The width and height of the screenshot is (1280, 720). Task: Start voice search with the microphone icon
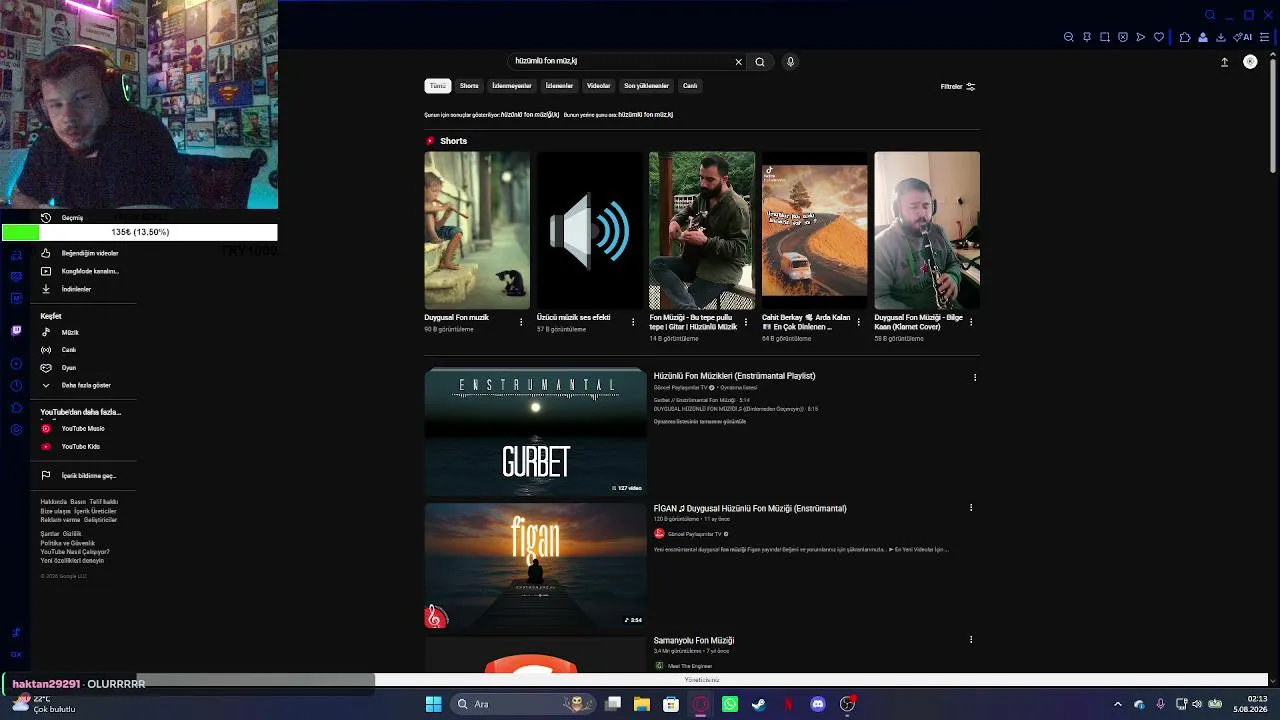pyautogui.click(x=790, y=62)
